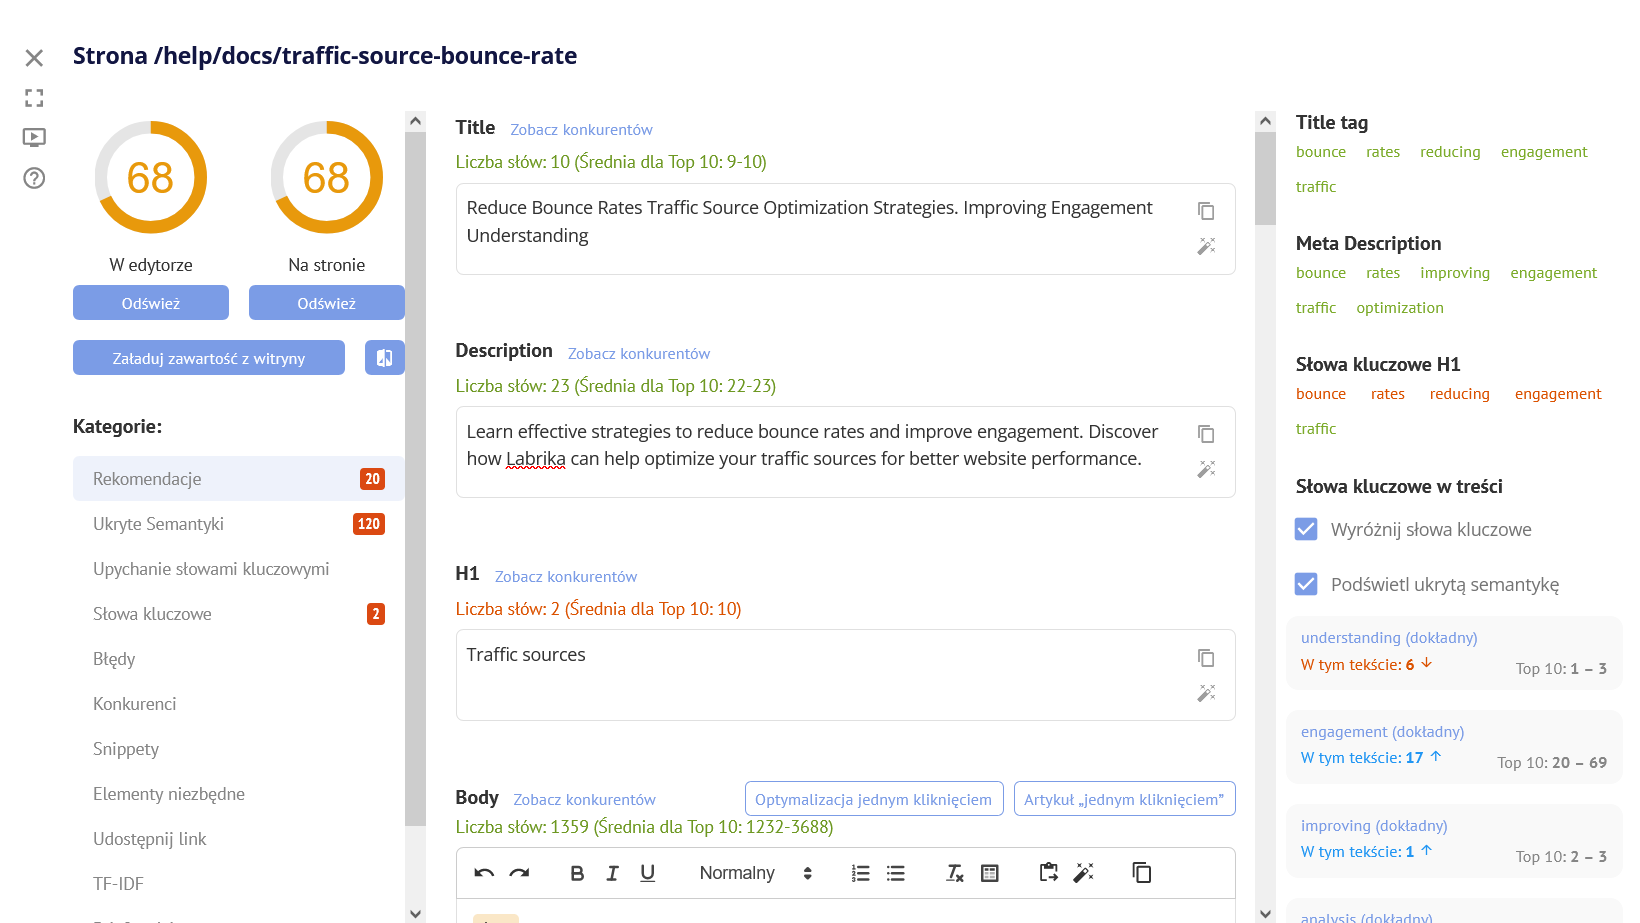Switch to the Konkurenci category
Viewport: 1640px width, 923px height.
click(135, 703)
